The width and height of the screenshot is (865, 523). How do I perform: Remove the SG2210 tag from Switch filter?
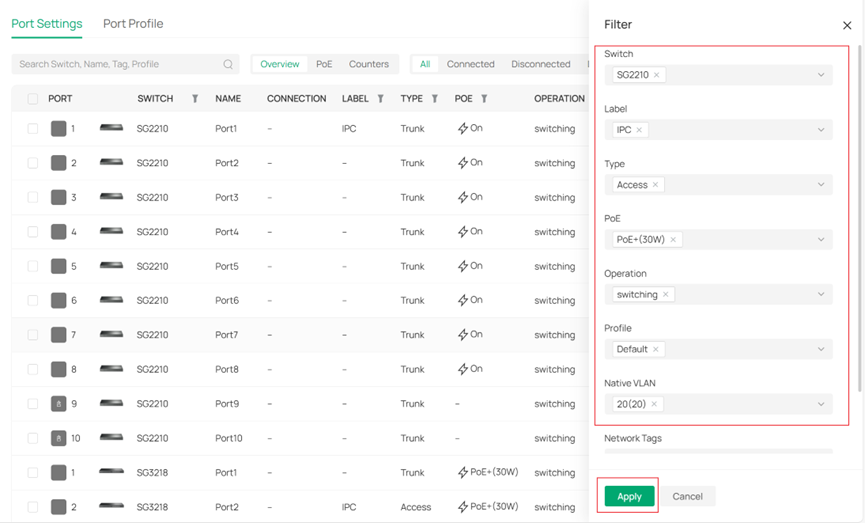coord(656,75)
